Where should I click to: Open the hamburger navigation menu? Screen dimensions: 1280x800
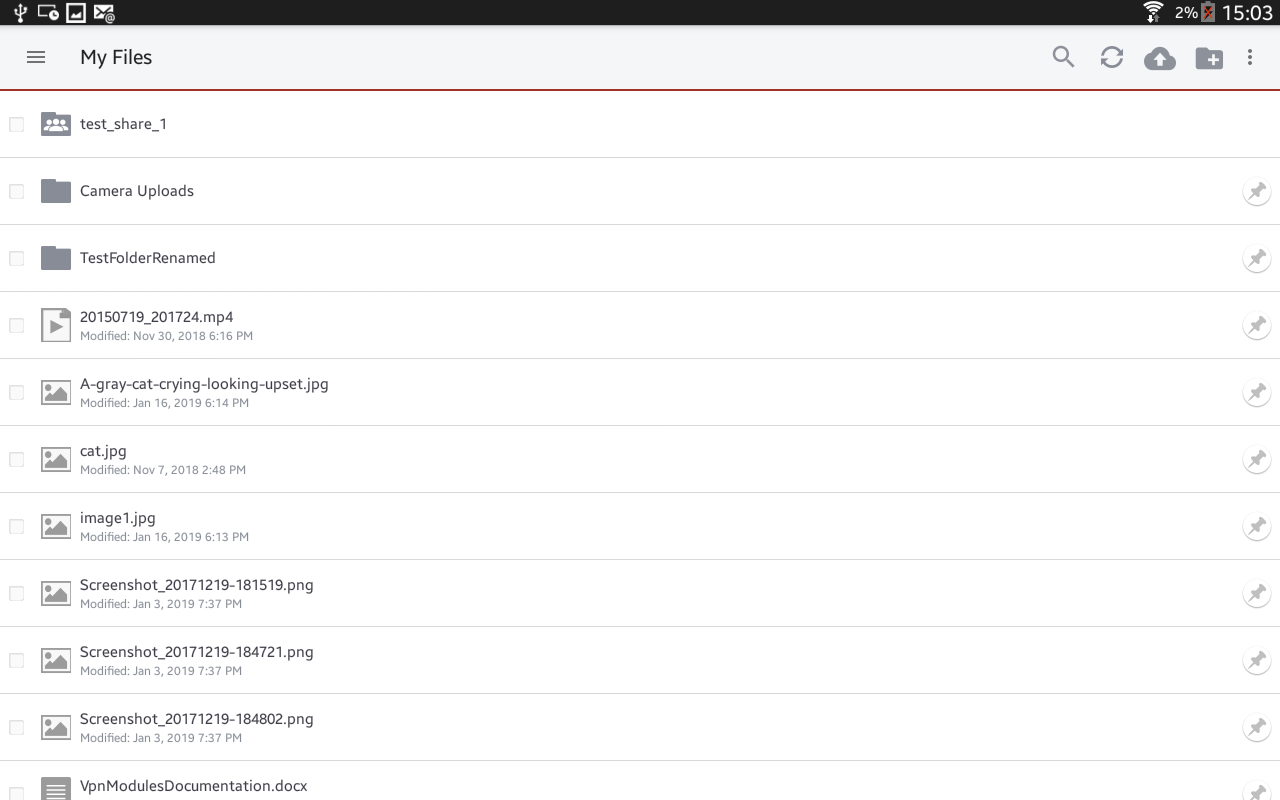coord(36,57)
